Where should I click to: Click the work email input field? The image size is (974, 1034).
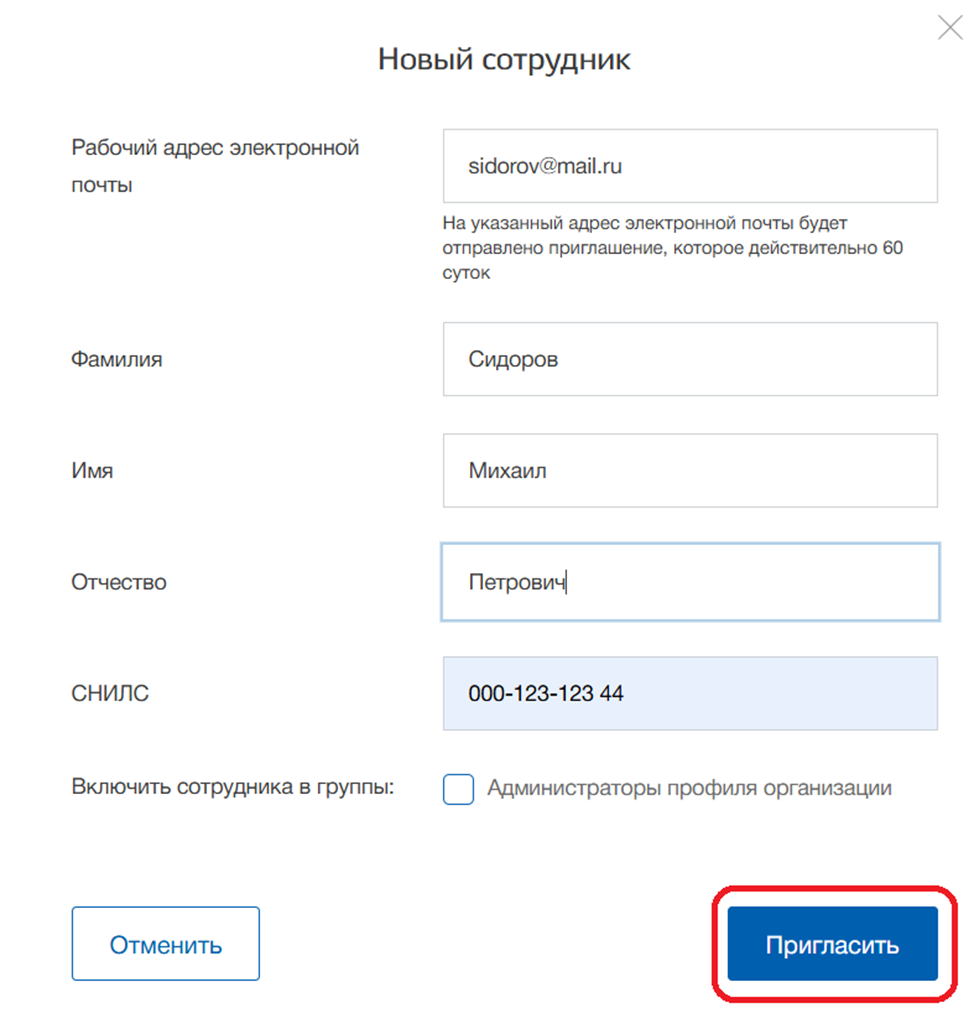(x=690, y=166)
